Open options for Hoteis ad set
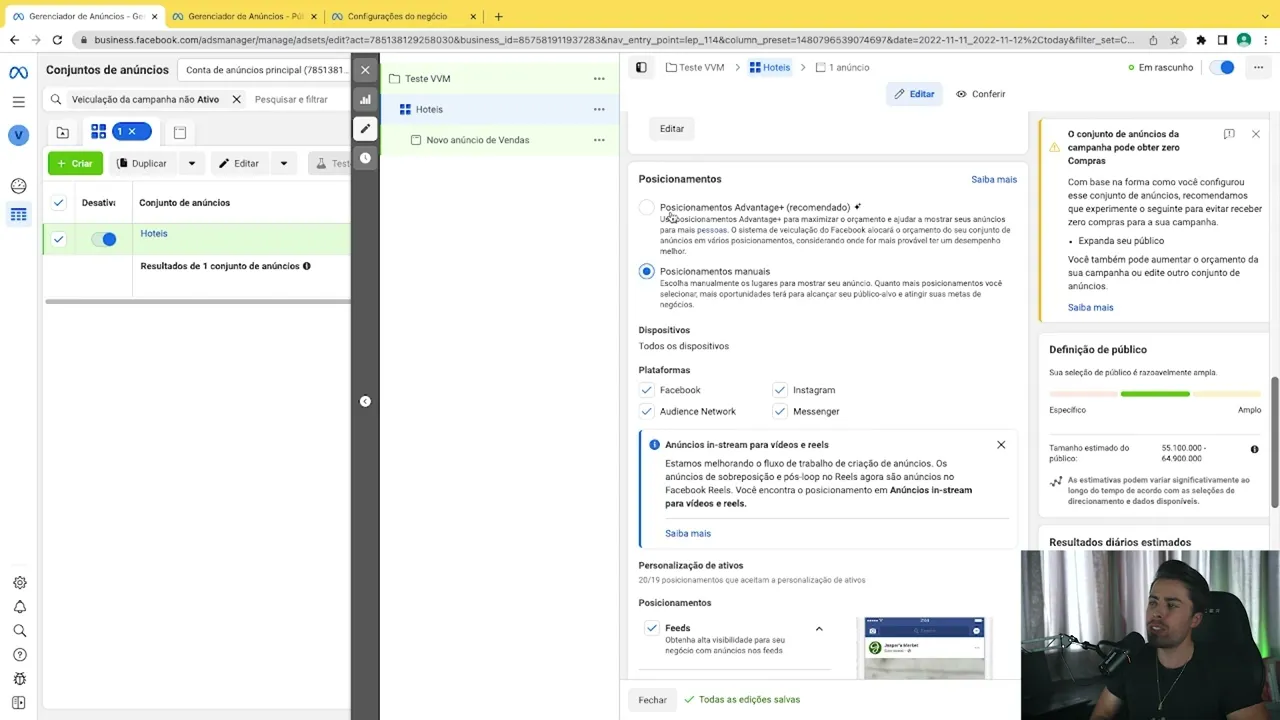1280x720 pixels. point(599,109)
